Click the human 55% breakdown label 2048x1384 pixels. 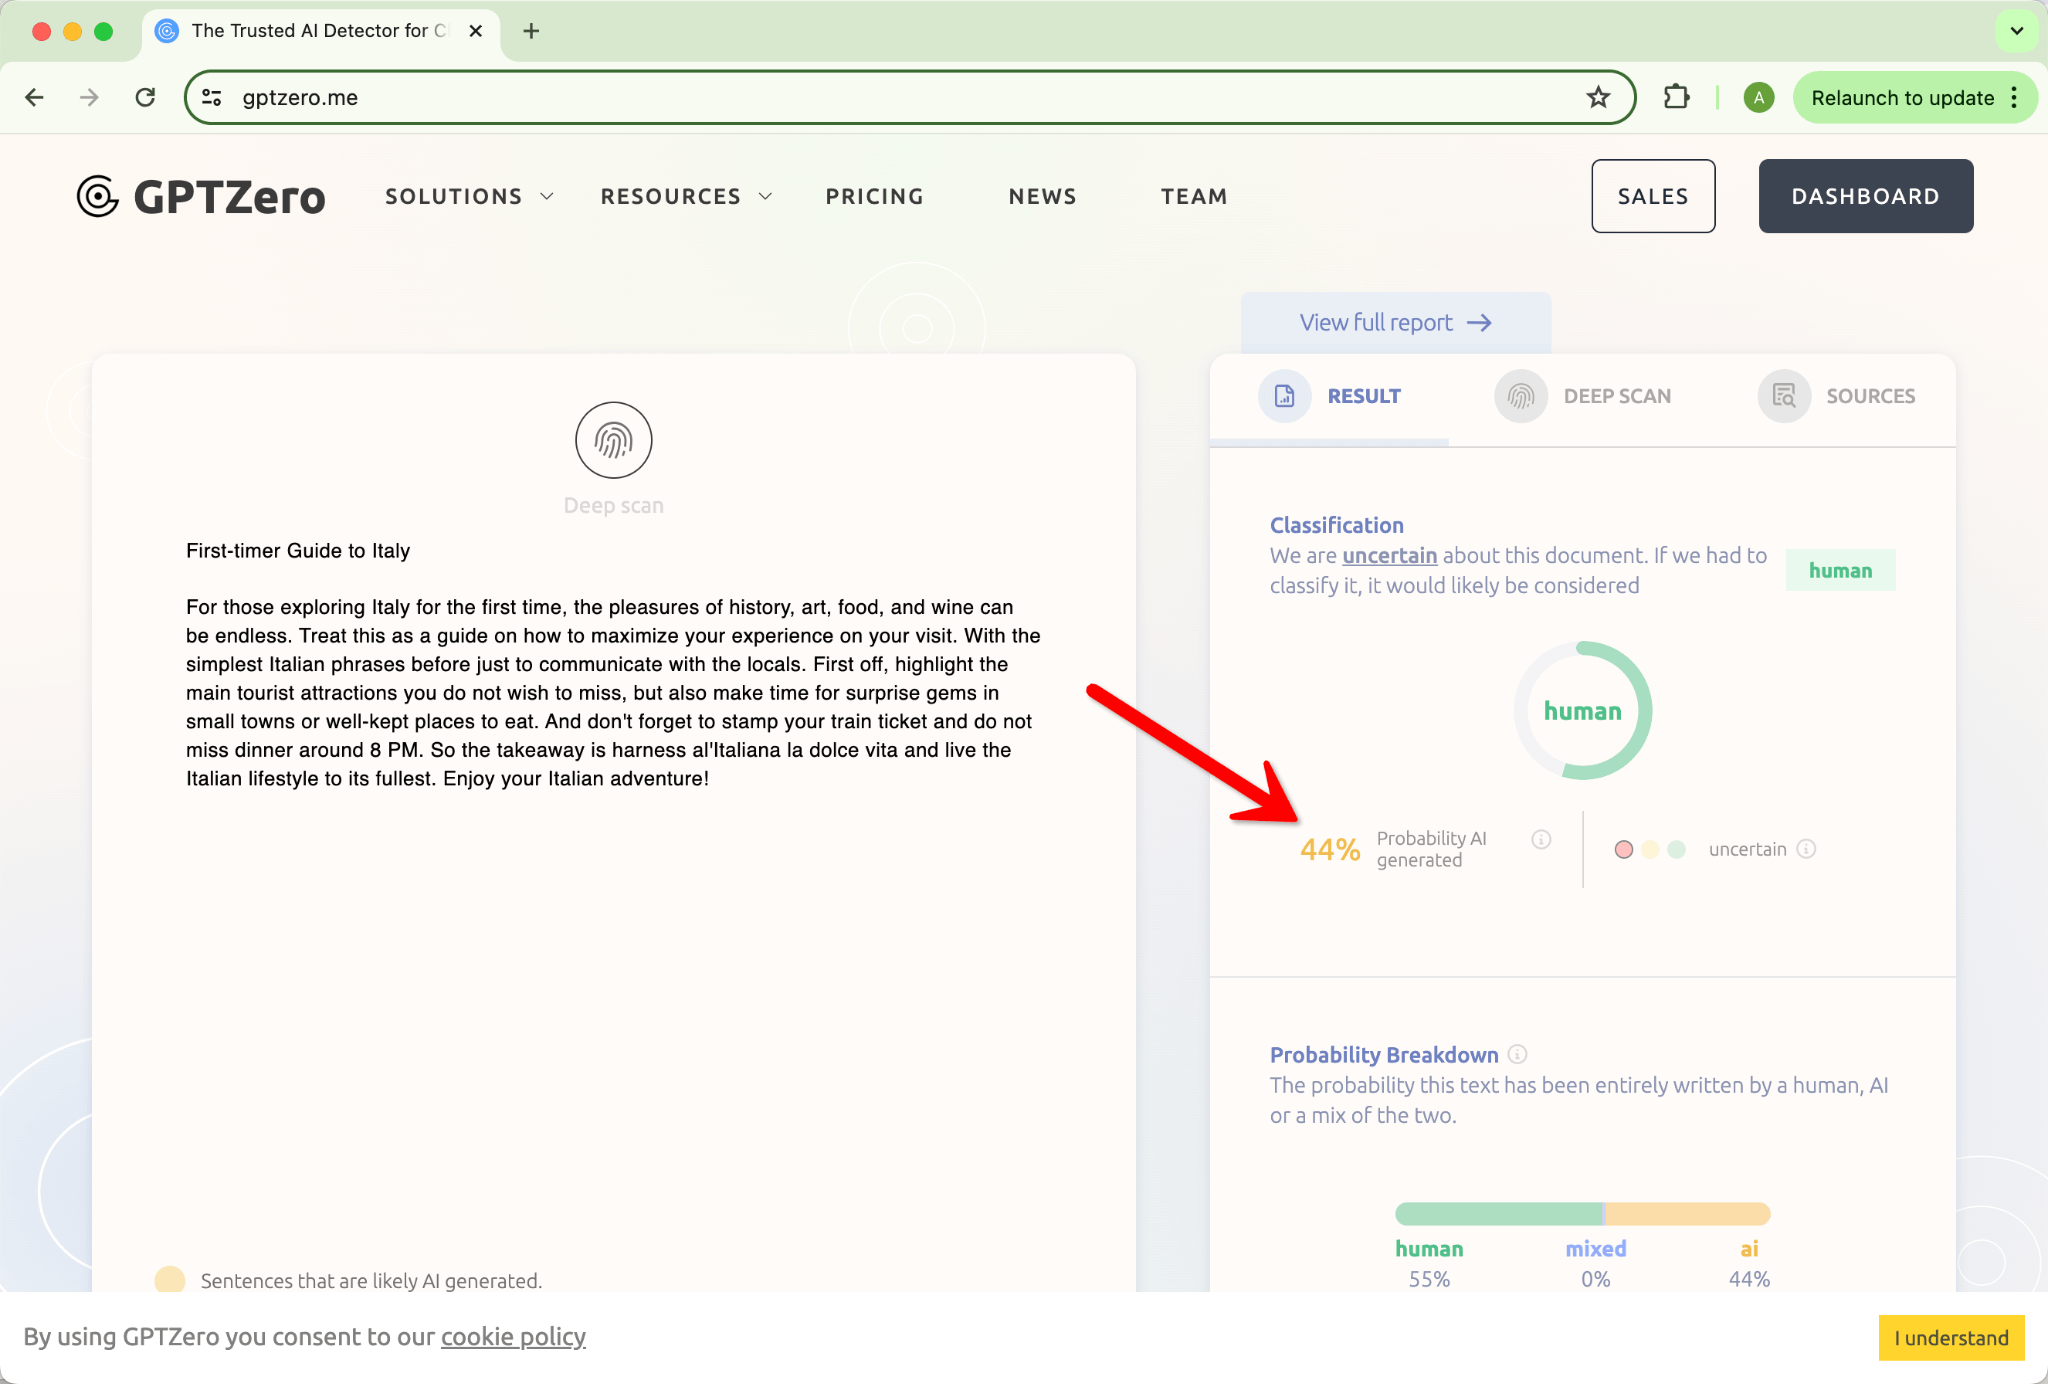(1429, 1264)
